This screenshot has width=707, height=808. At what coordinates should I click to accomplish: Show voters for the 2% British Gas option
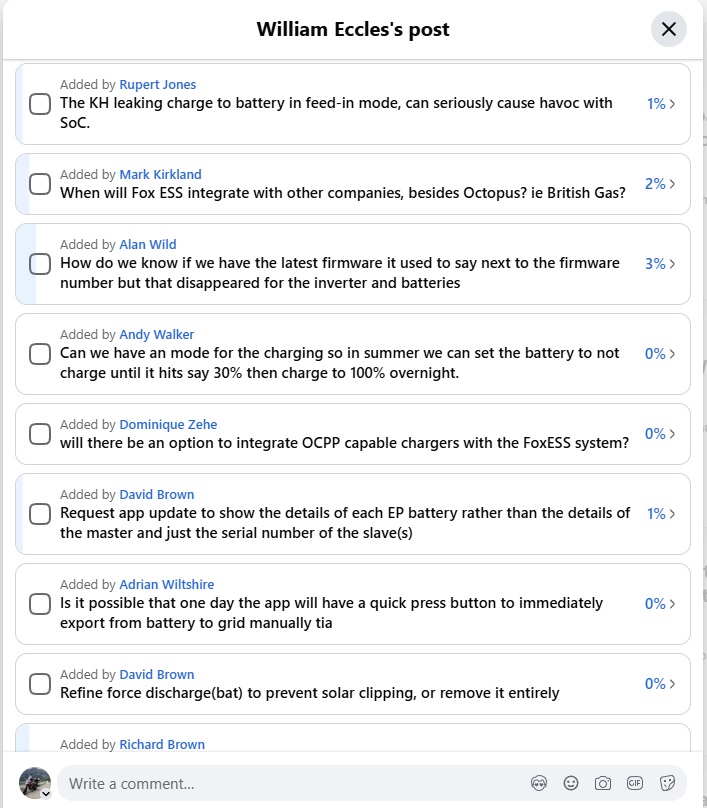click(660, 183)
